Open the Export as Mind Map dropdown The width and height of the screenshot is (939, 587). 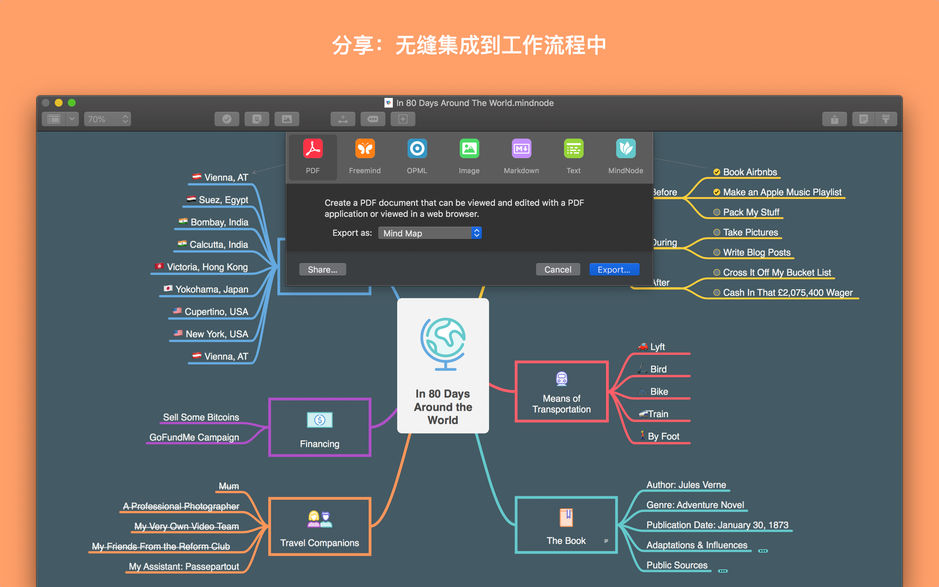430,233
